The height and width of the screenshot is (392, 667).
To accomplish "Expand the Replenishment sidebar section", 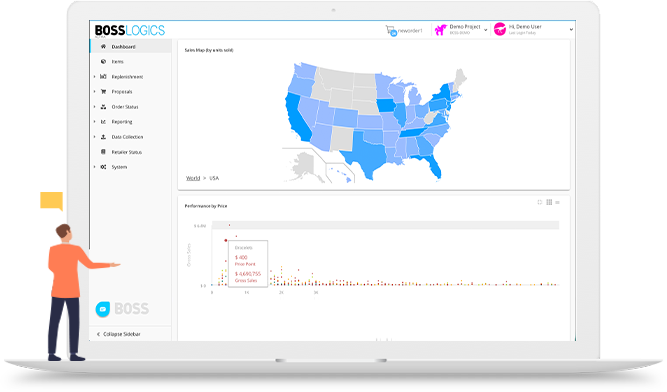I will coord(94,77).
